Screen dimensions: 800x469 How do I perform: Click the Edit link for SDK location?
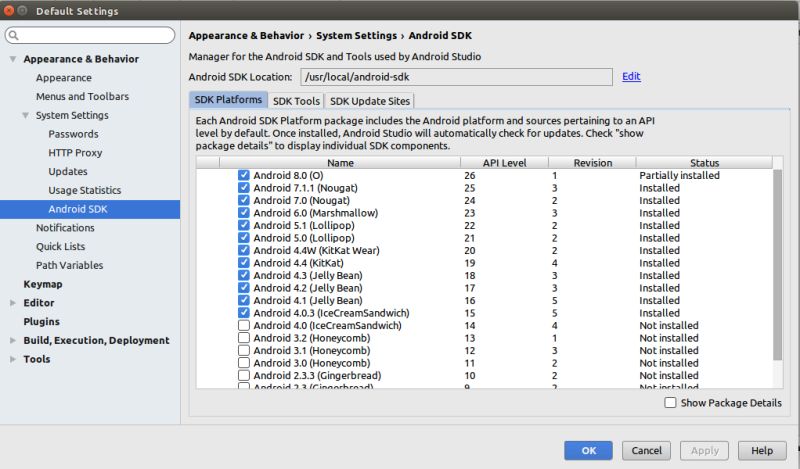coord(631,76)
